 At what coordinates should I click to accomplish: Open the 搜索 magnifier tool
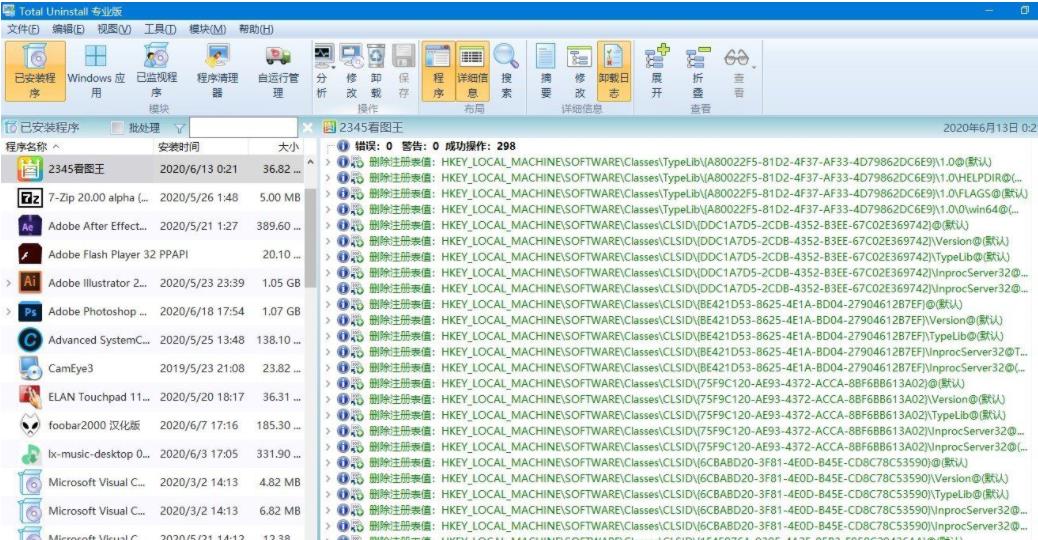(506, 71)
